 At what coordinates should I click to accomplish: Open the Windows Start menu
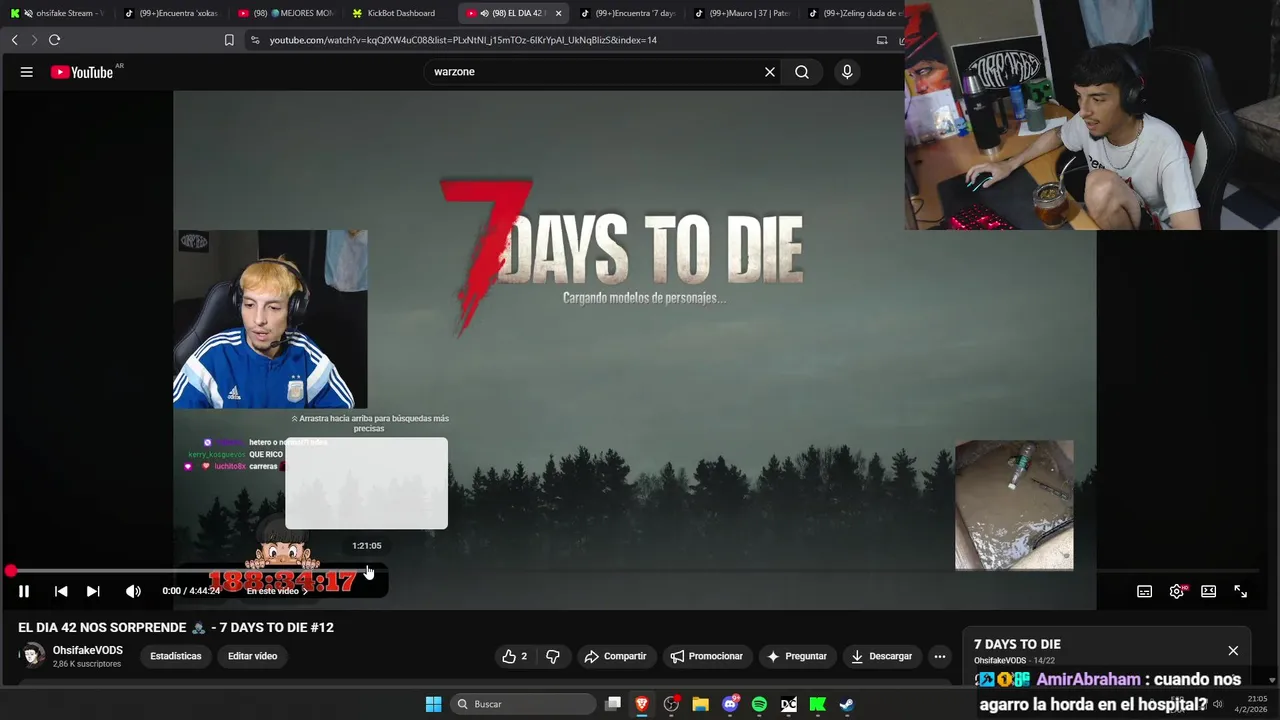434,704
